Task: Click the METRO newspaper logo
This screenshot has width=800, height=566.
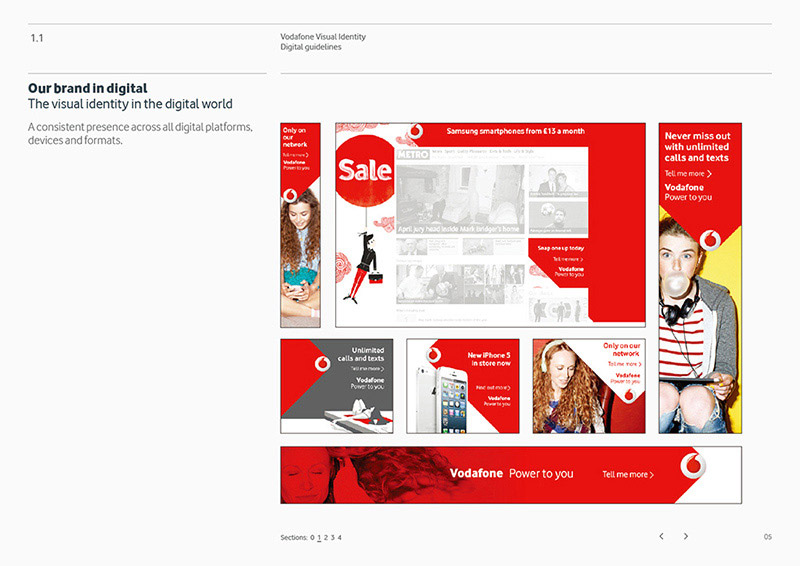Action: [413, 154]
